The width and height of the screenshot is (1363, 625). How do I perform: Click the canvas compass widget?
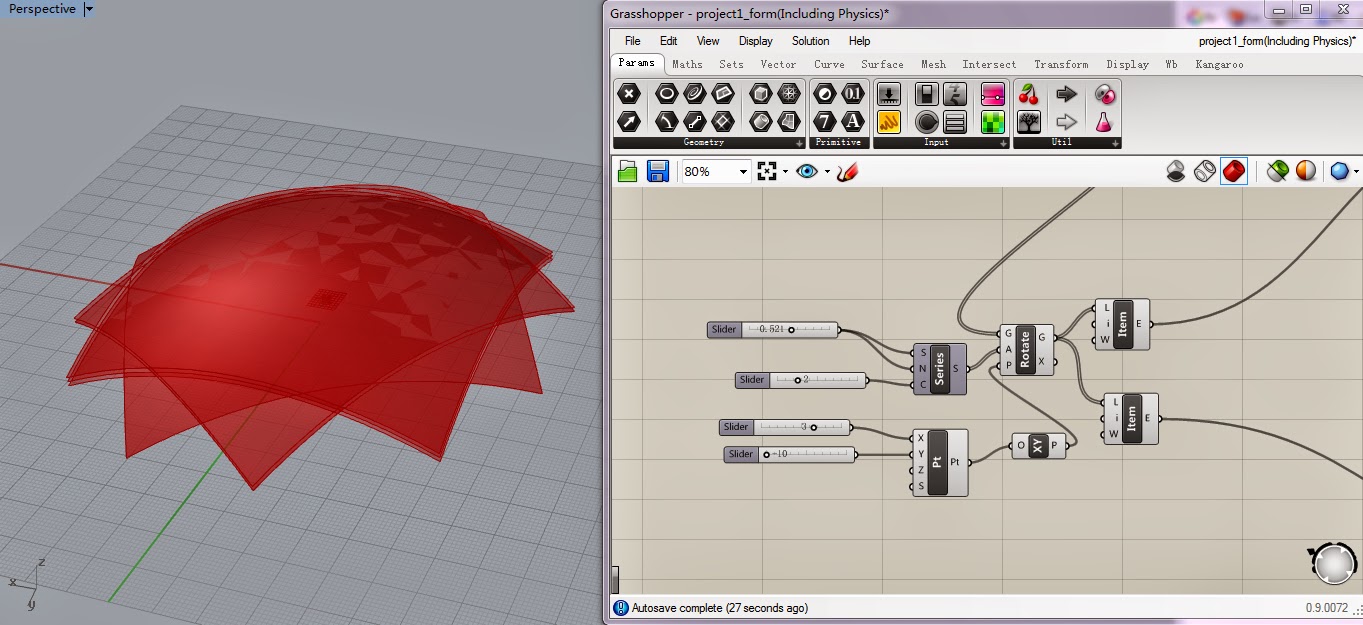(x=1333, y=563)
